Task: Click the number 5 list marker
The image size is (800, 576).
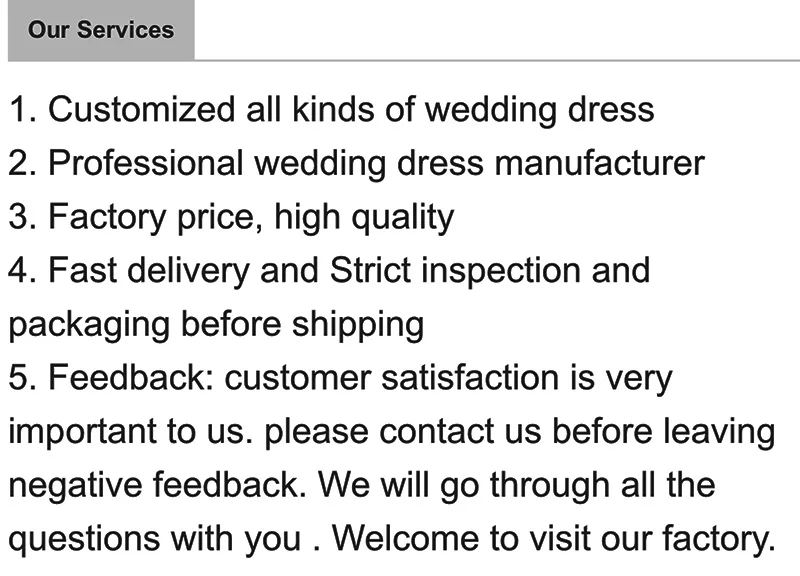Action: click(22, 378)
